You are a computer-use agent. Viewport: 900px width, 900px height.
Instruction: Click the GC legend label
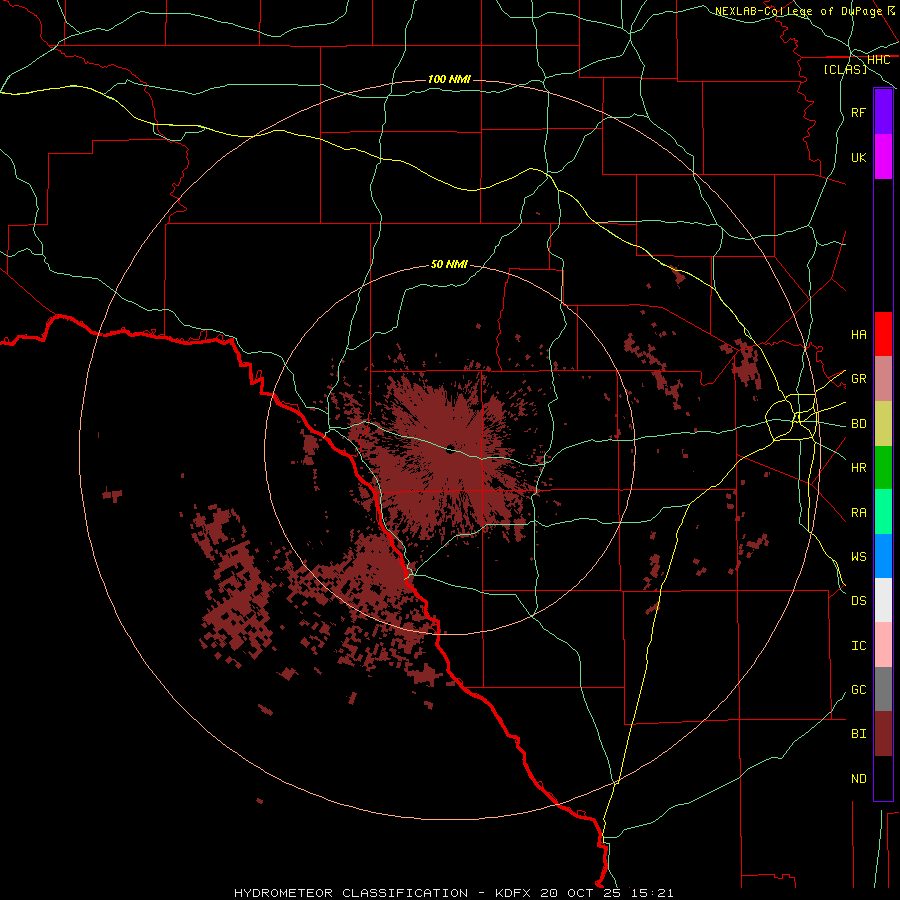coord(858,689)
